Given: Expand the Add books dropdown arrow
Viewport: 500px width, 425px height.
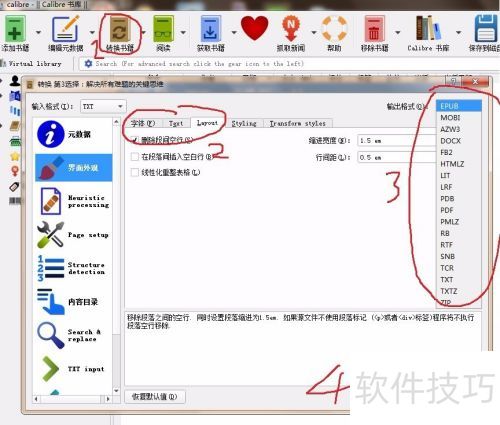Looking at the screenshot, I should [x=38, y=32].
